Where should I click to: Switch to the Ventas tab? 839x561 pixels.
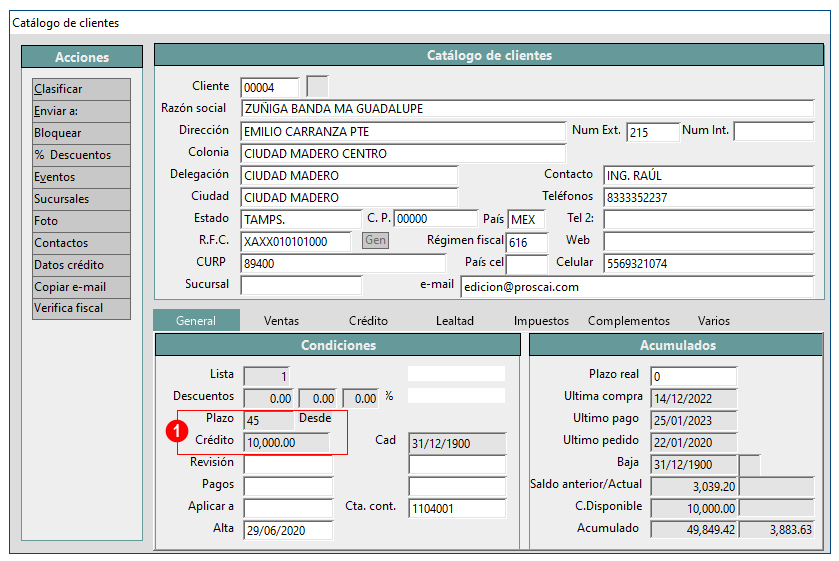pyautogui.click(x=281, y=321)
